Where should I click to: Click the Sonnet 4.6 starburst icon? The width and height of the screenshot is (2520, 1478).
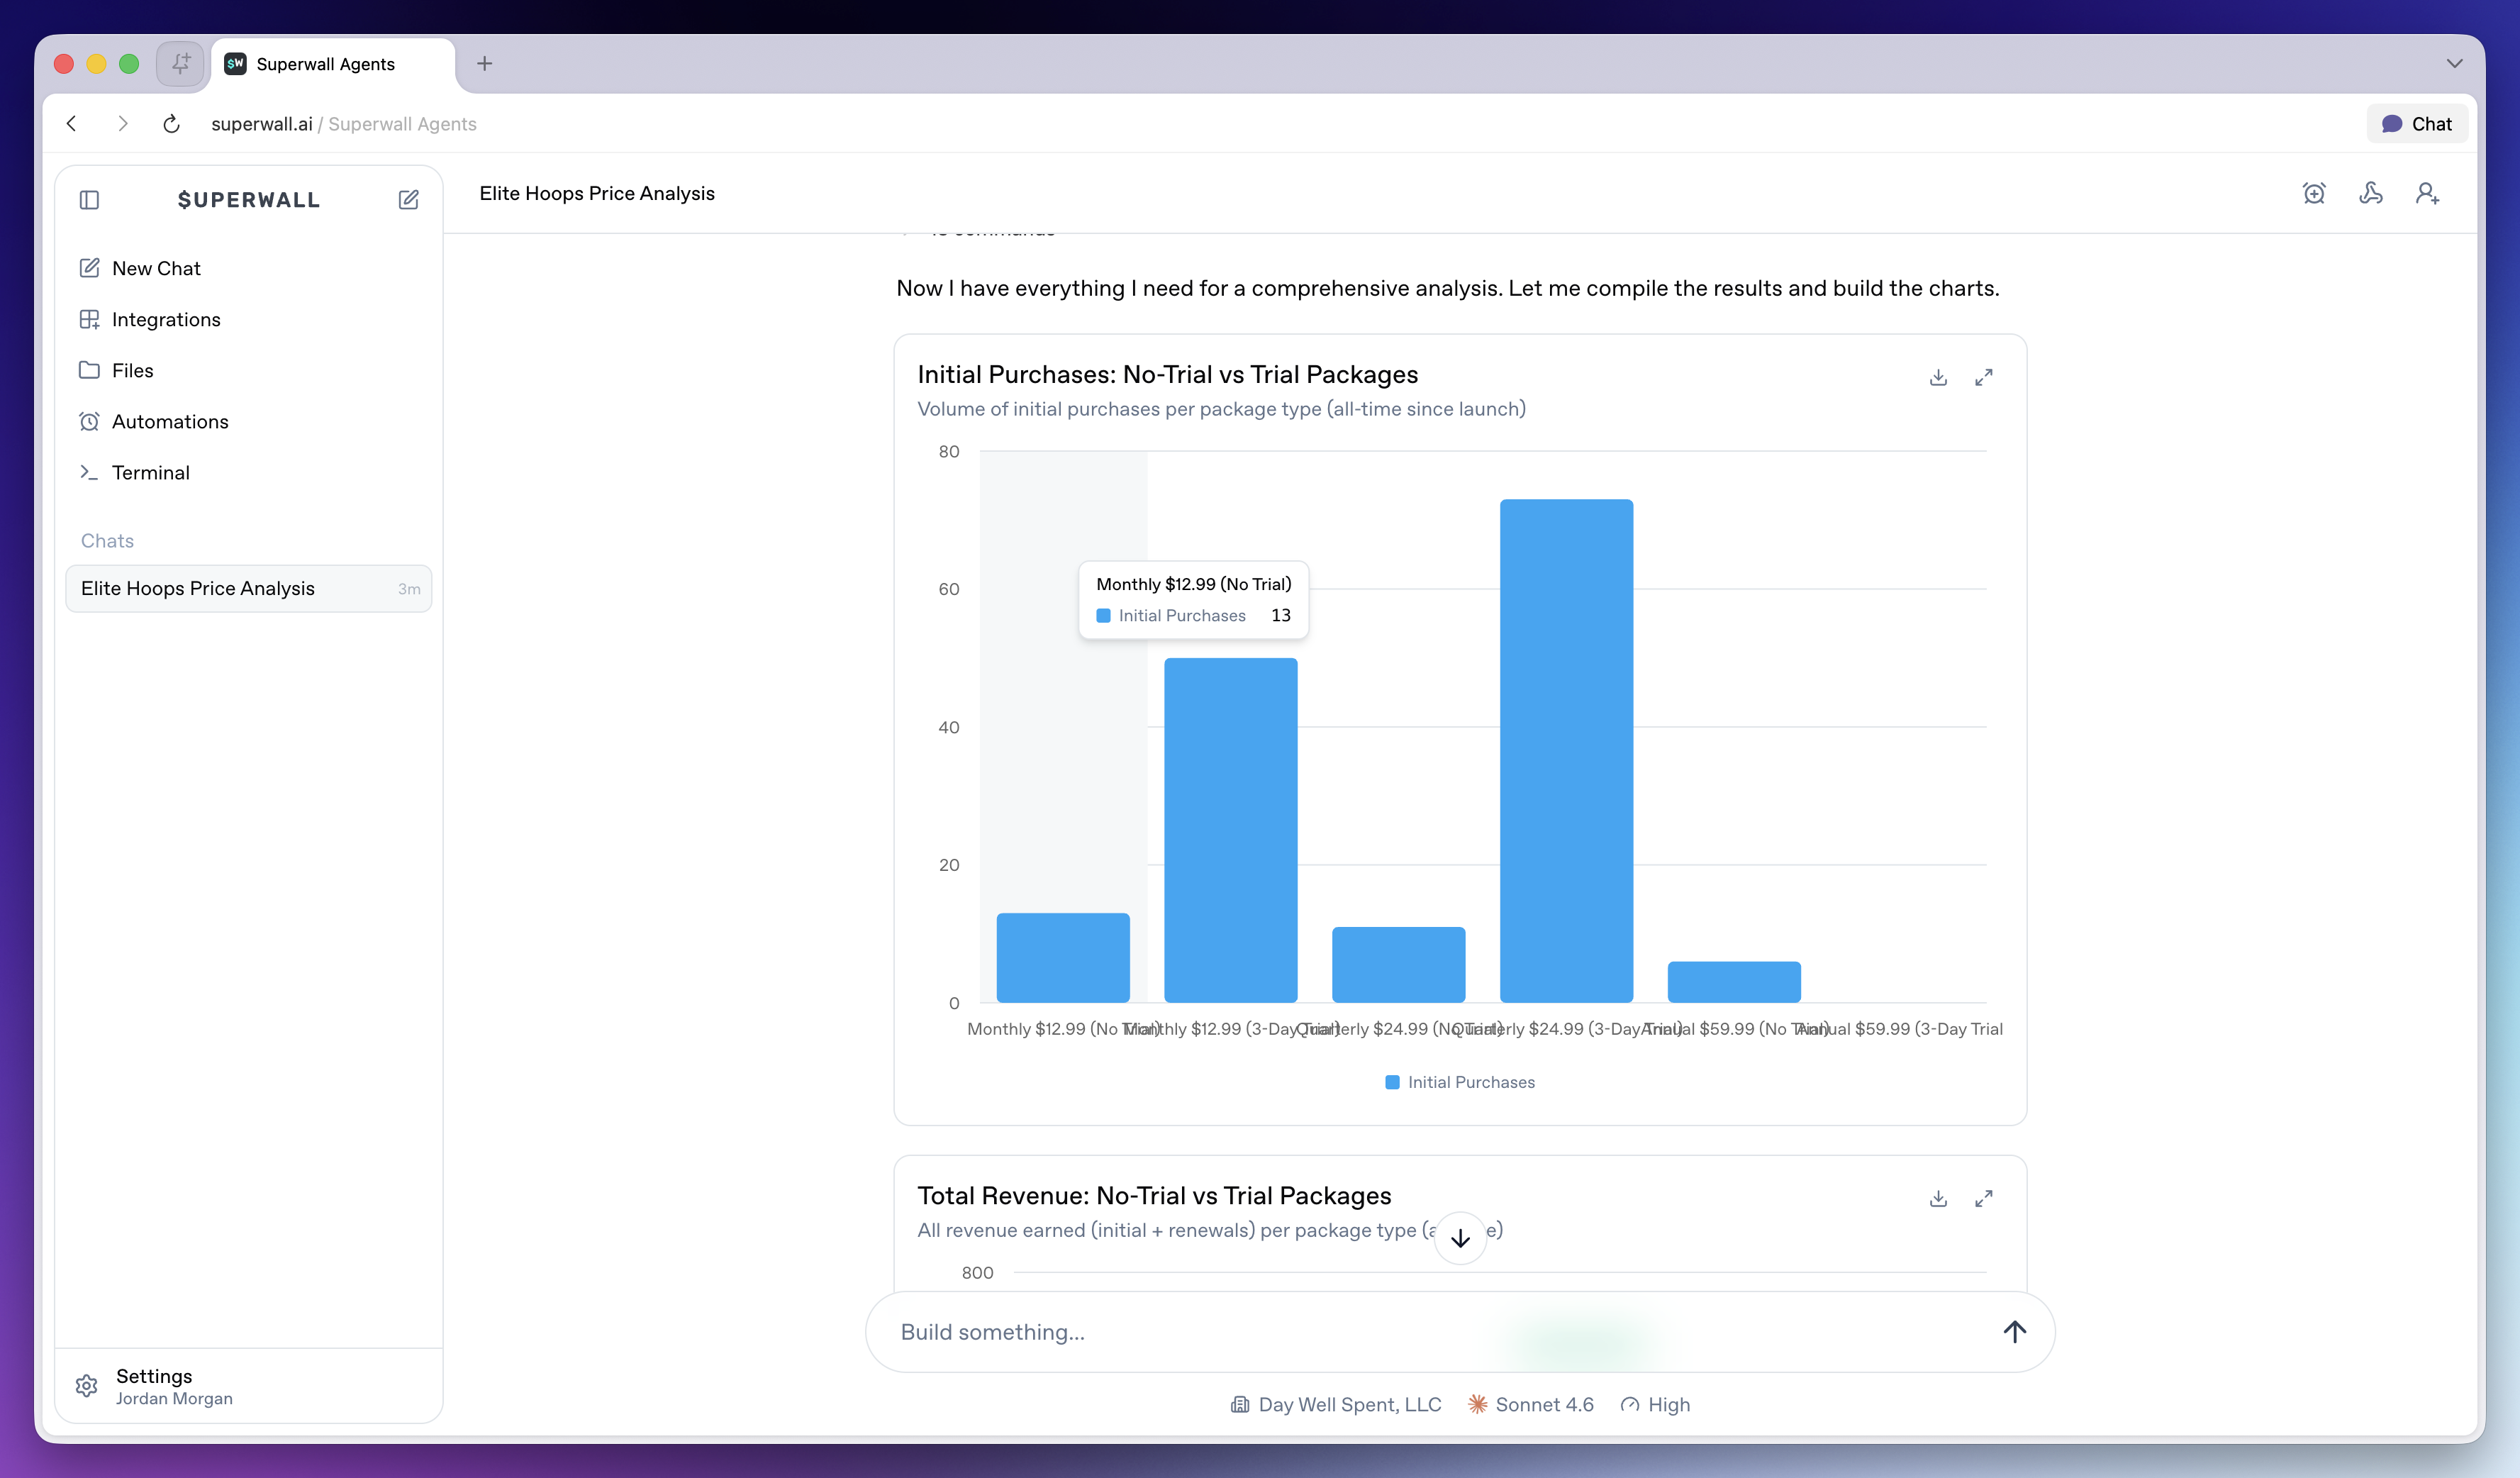[1477, 1405]
